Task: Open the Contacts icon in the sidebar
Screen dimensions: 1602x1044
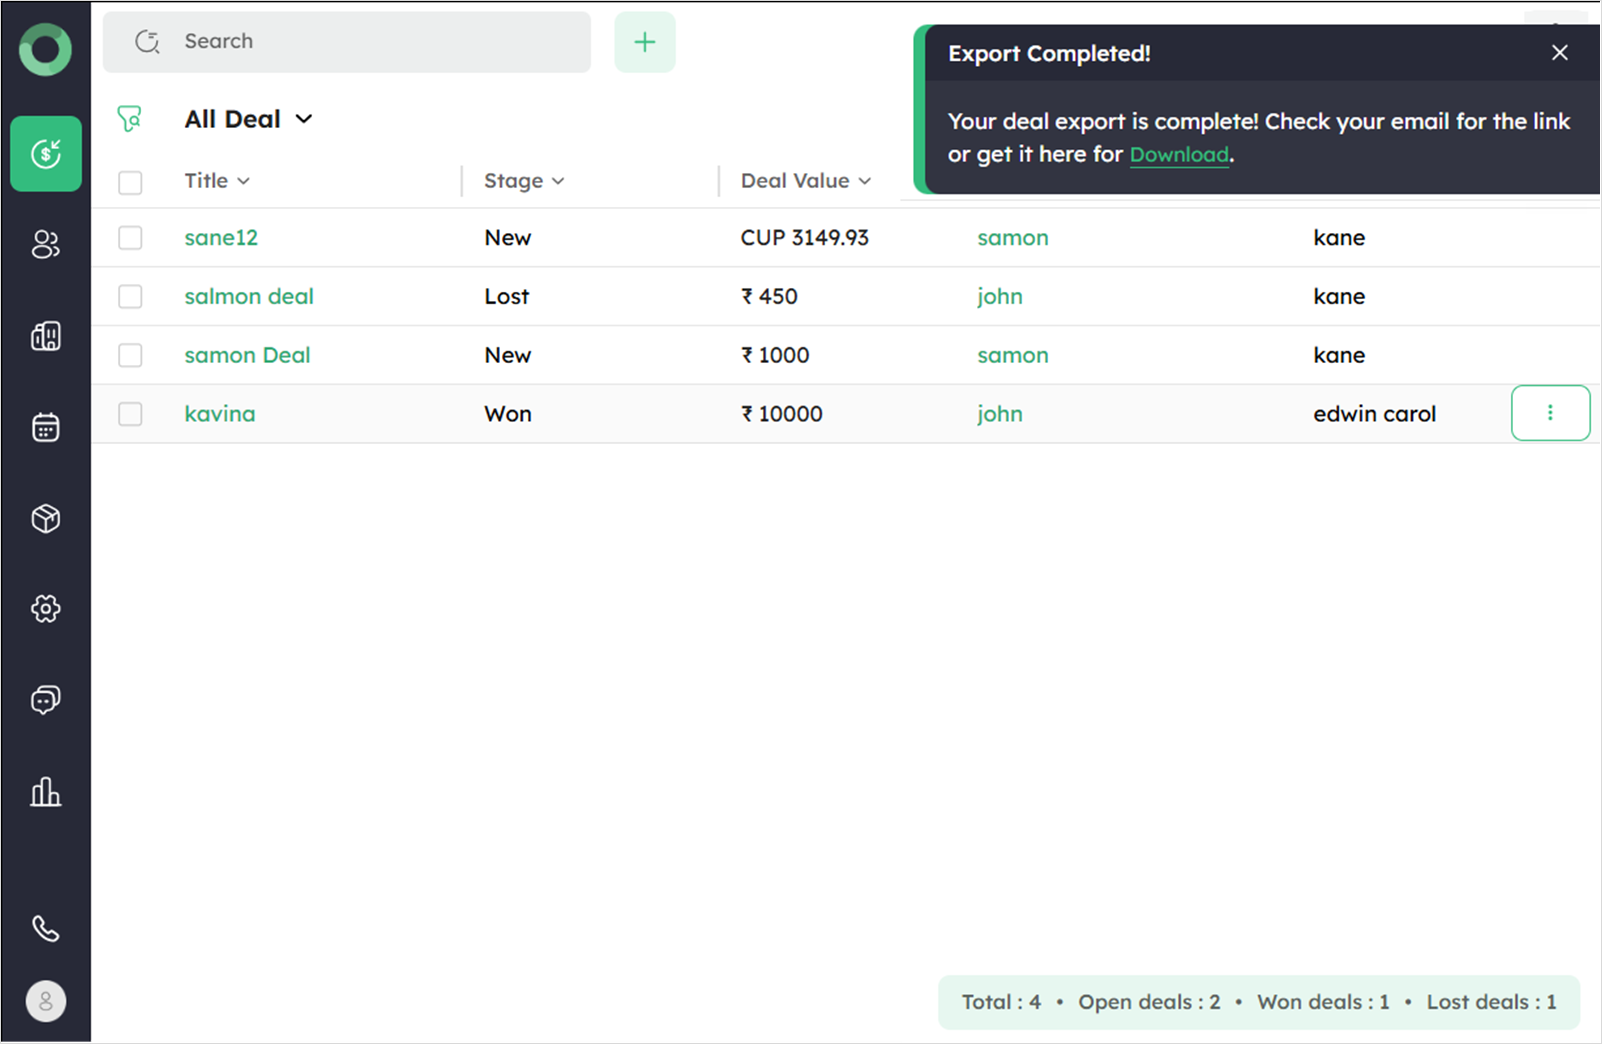Action: click(x=45, y=244)
